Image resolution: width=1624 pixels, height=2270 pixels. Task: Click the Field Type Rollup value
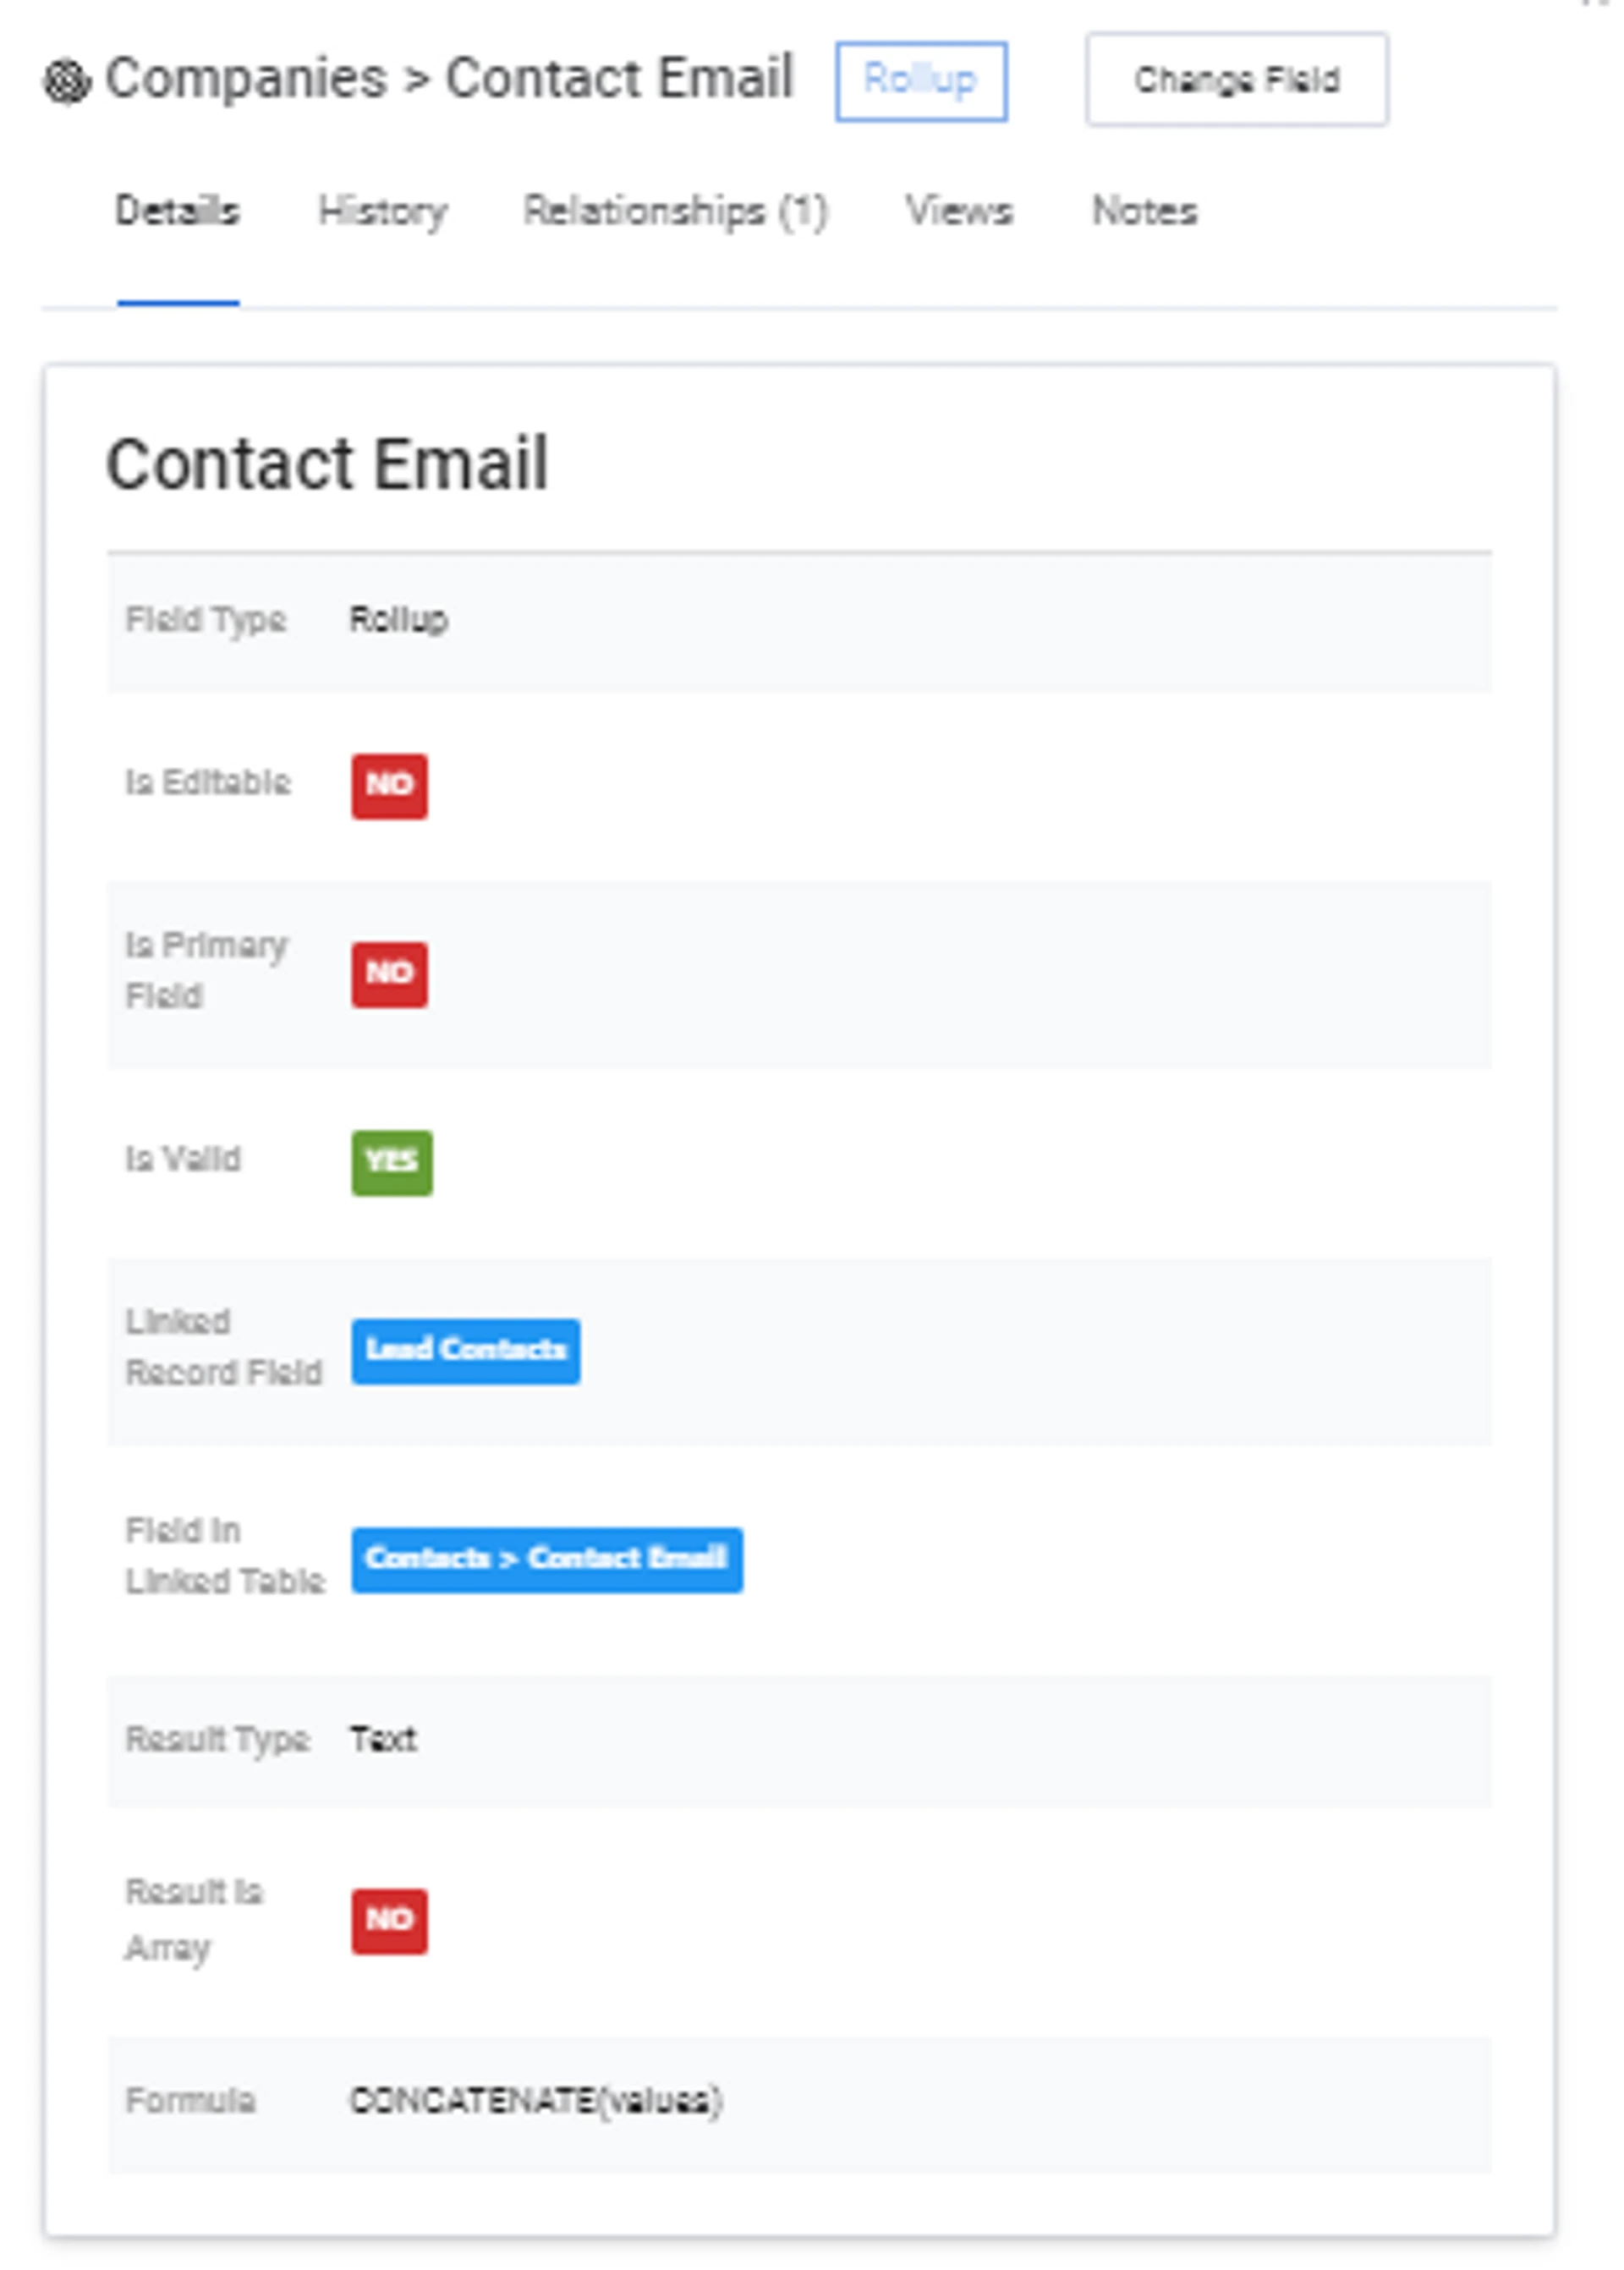[x=398, y=620]
